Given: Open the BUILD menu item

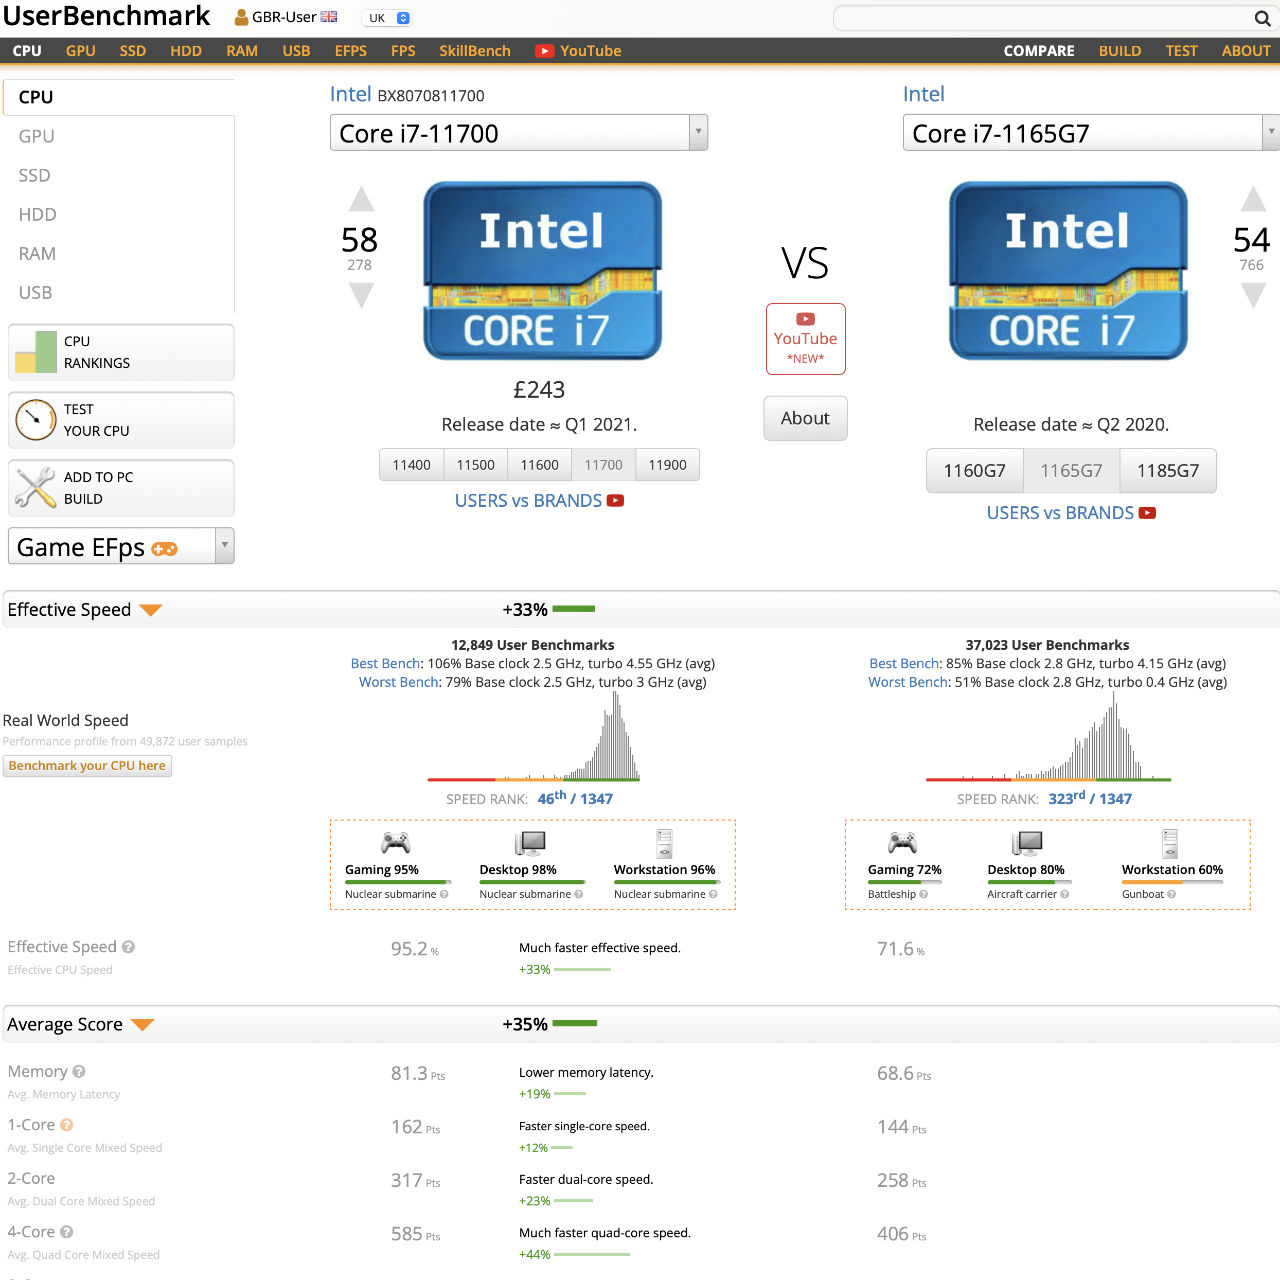Looking at the screenshot, I should pyautogui.click(x=1120, y=51).
